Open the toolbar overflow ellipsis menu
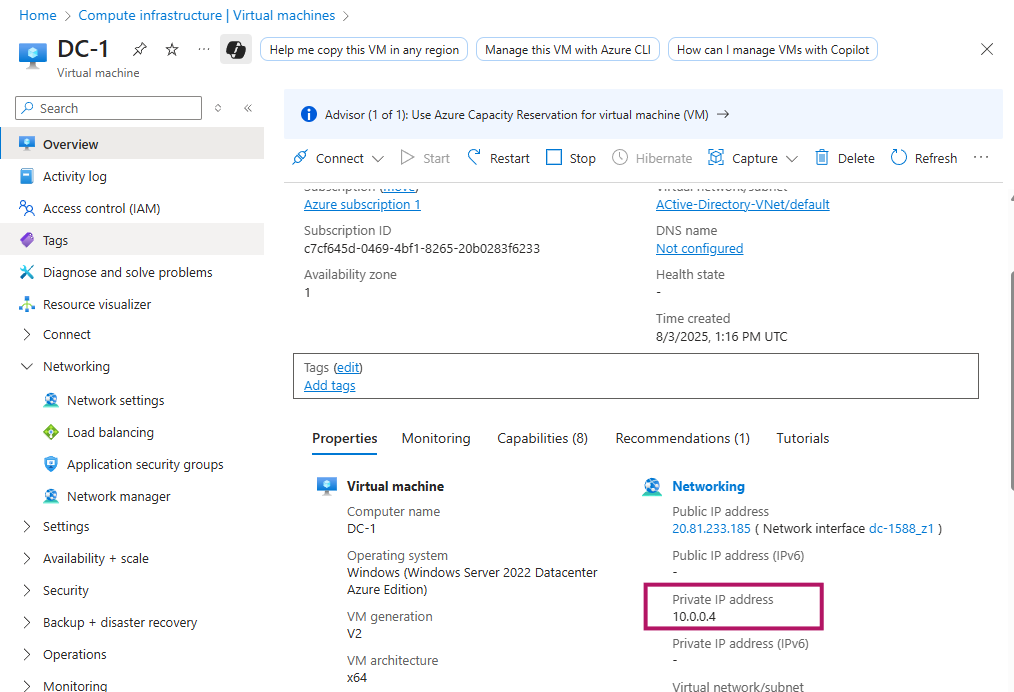The width and height of the screenshot is (1014, 692). [x=980, y=157]
